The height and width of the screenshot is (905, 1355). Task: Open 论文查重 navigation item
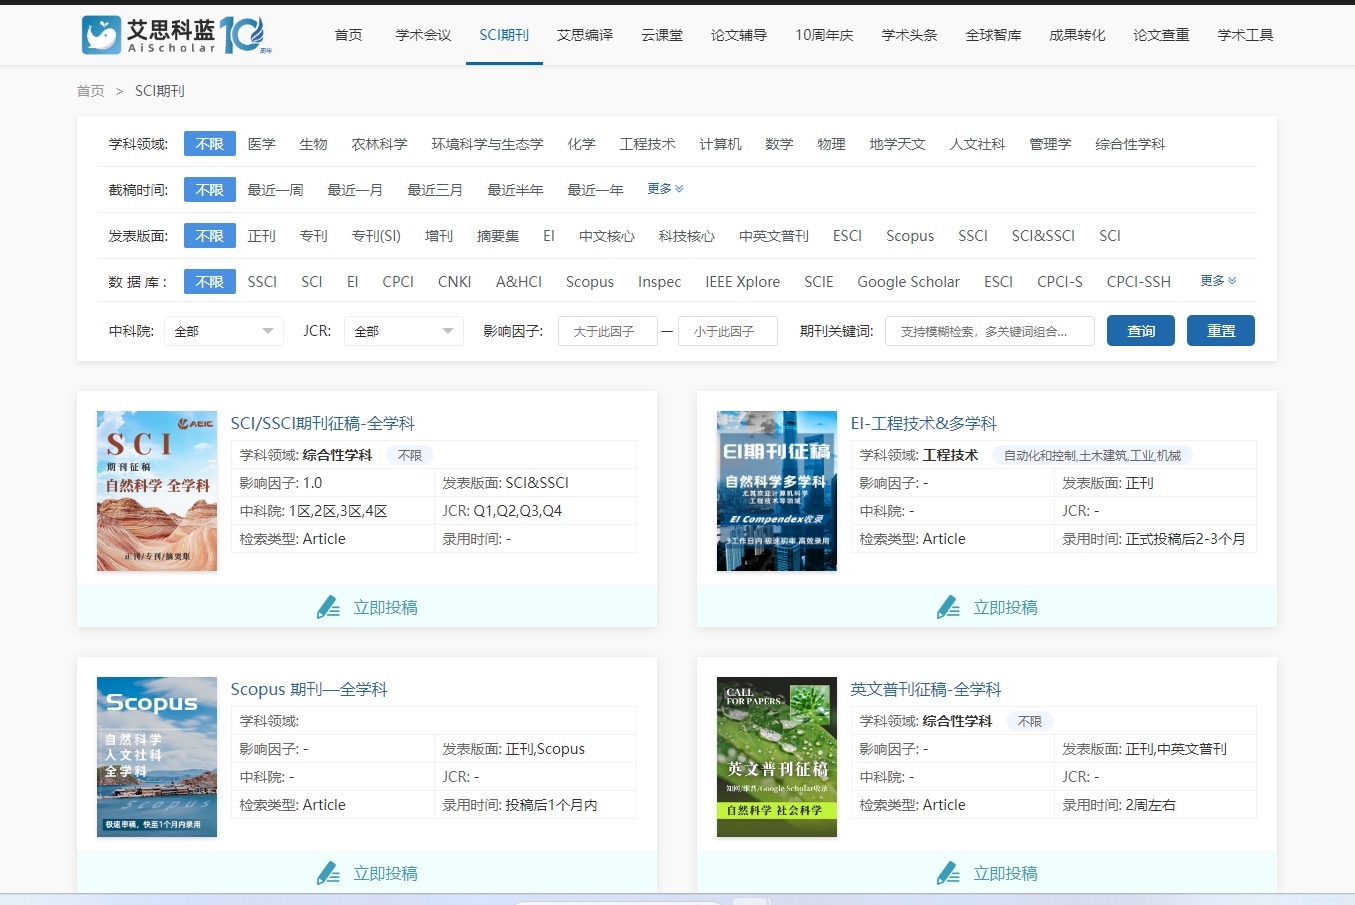pos(1161,35)
